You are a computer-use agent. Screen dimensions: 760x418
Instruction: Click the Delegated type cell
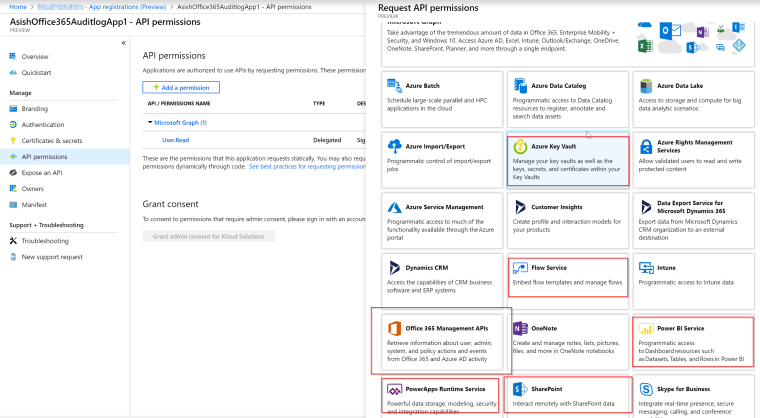click(327, 140)
